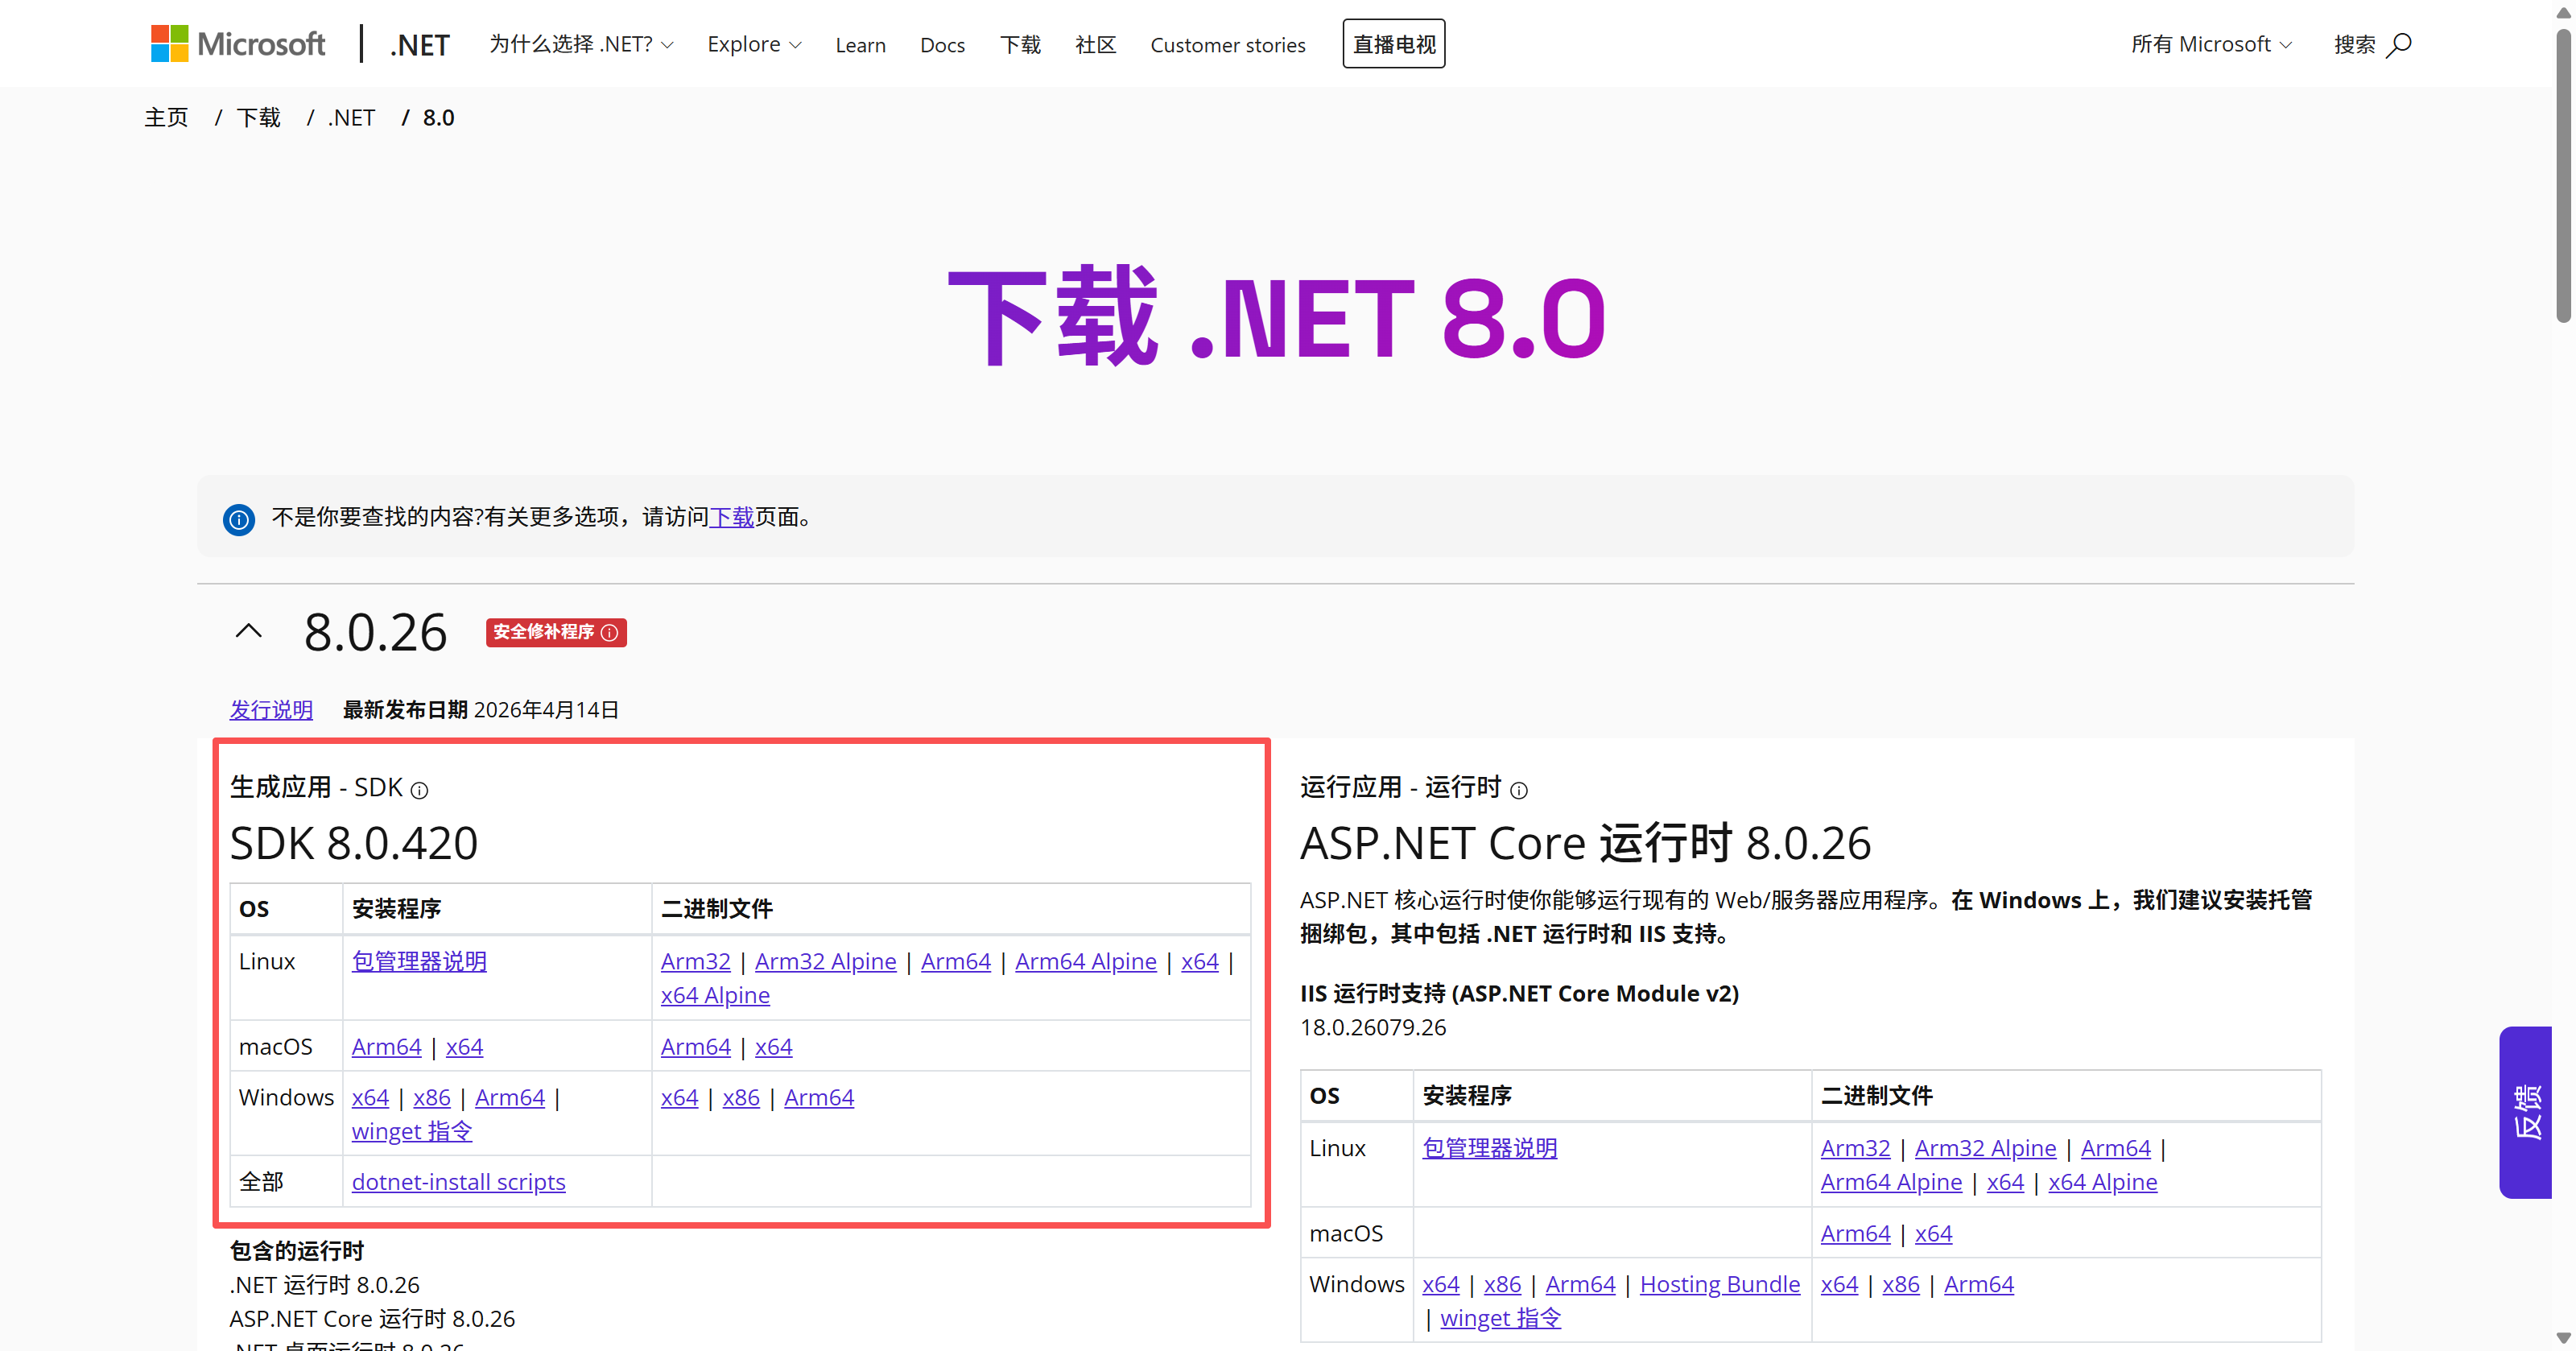Download ASP.NET runtime Linux x64 Alpine binary
2576x1351 pixels.
coord(2102,1182)
